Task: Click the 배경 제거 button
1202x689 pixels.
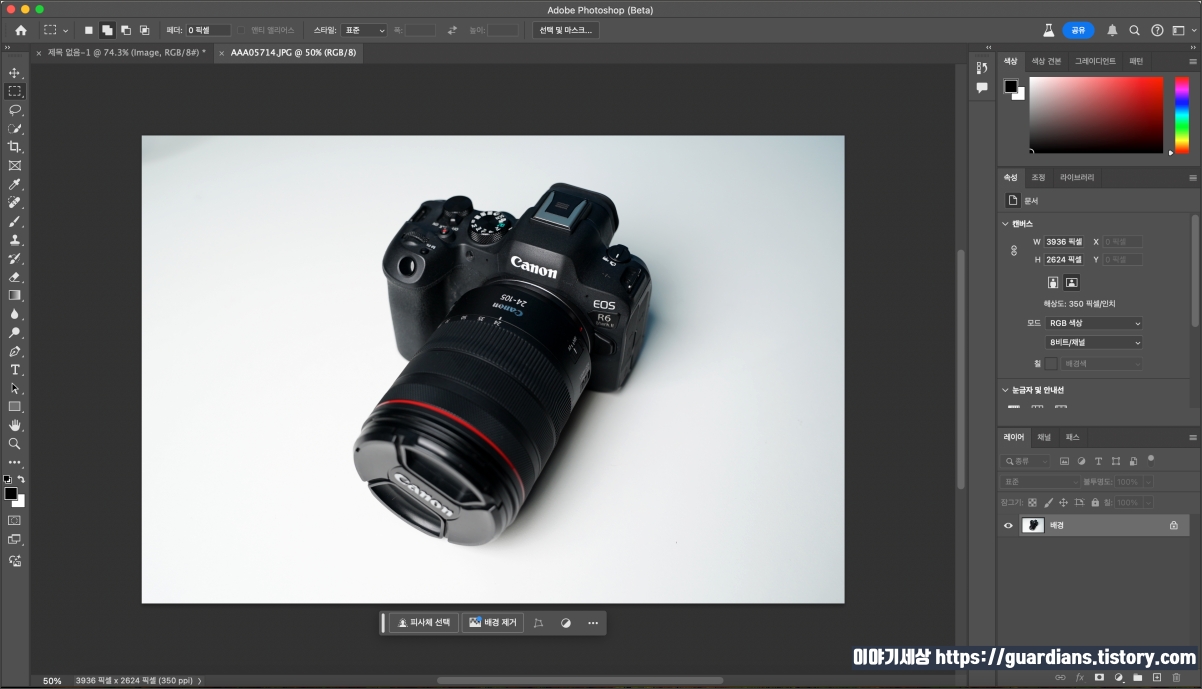Action: click(x=492, y=623)
